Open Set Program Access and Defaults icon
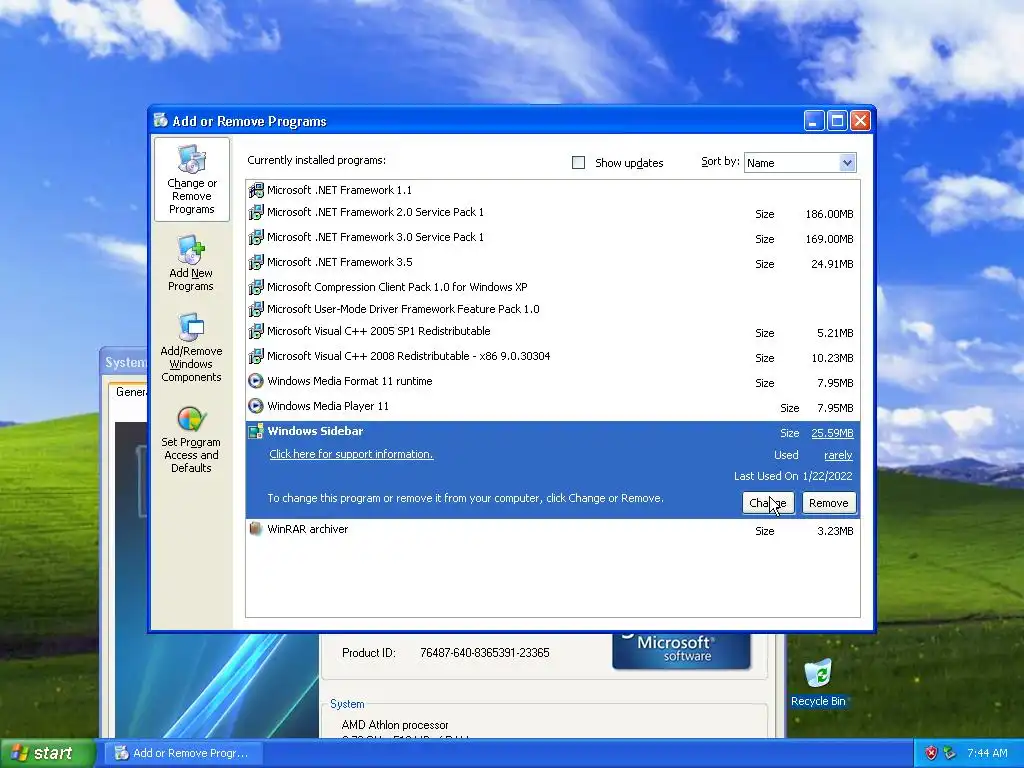The height and width of the screenshot is (768, 1024). tap(191, 440)
